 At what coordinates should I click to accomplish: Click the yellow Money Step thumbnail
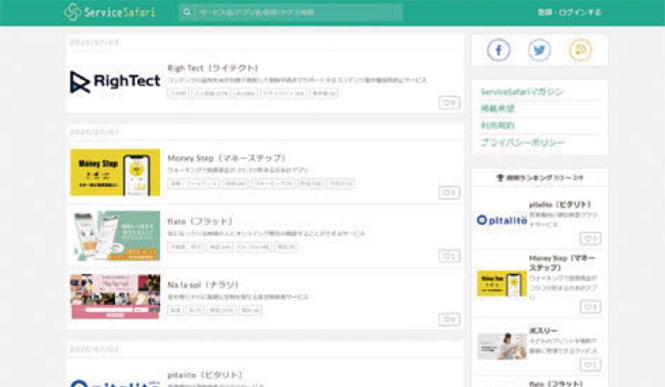click(x=115, y=173)
